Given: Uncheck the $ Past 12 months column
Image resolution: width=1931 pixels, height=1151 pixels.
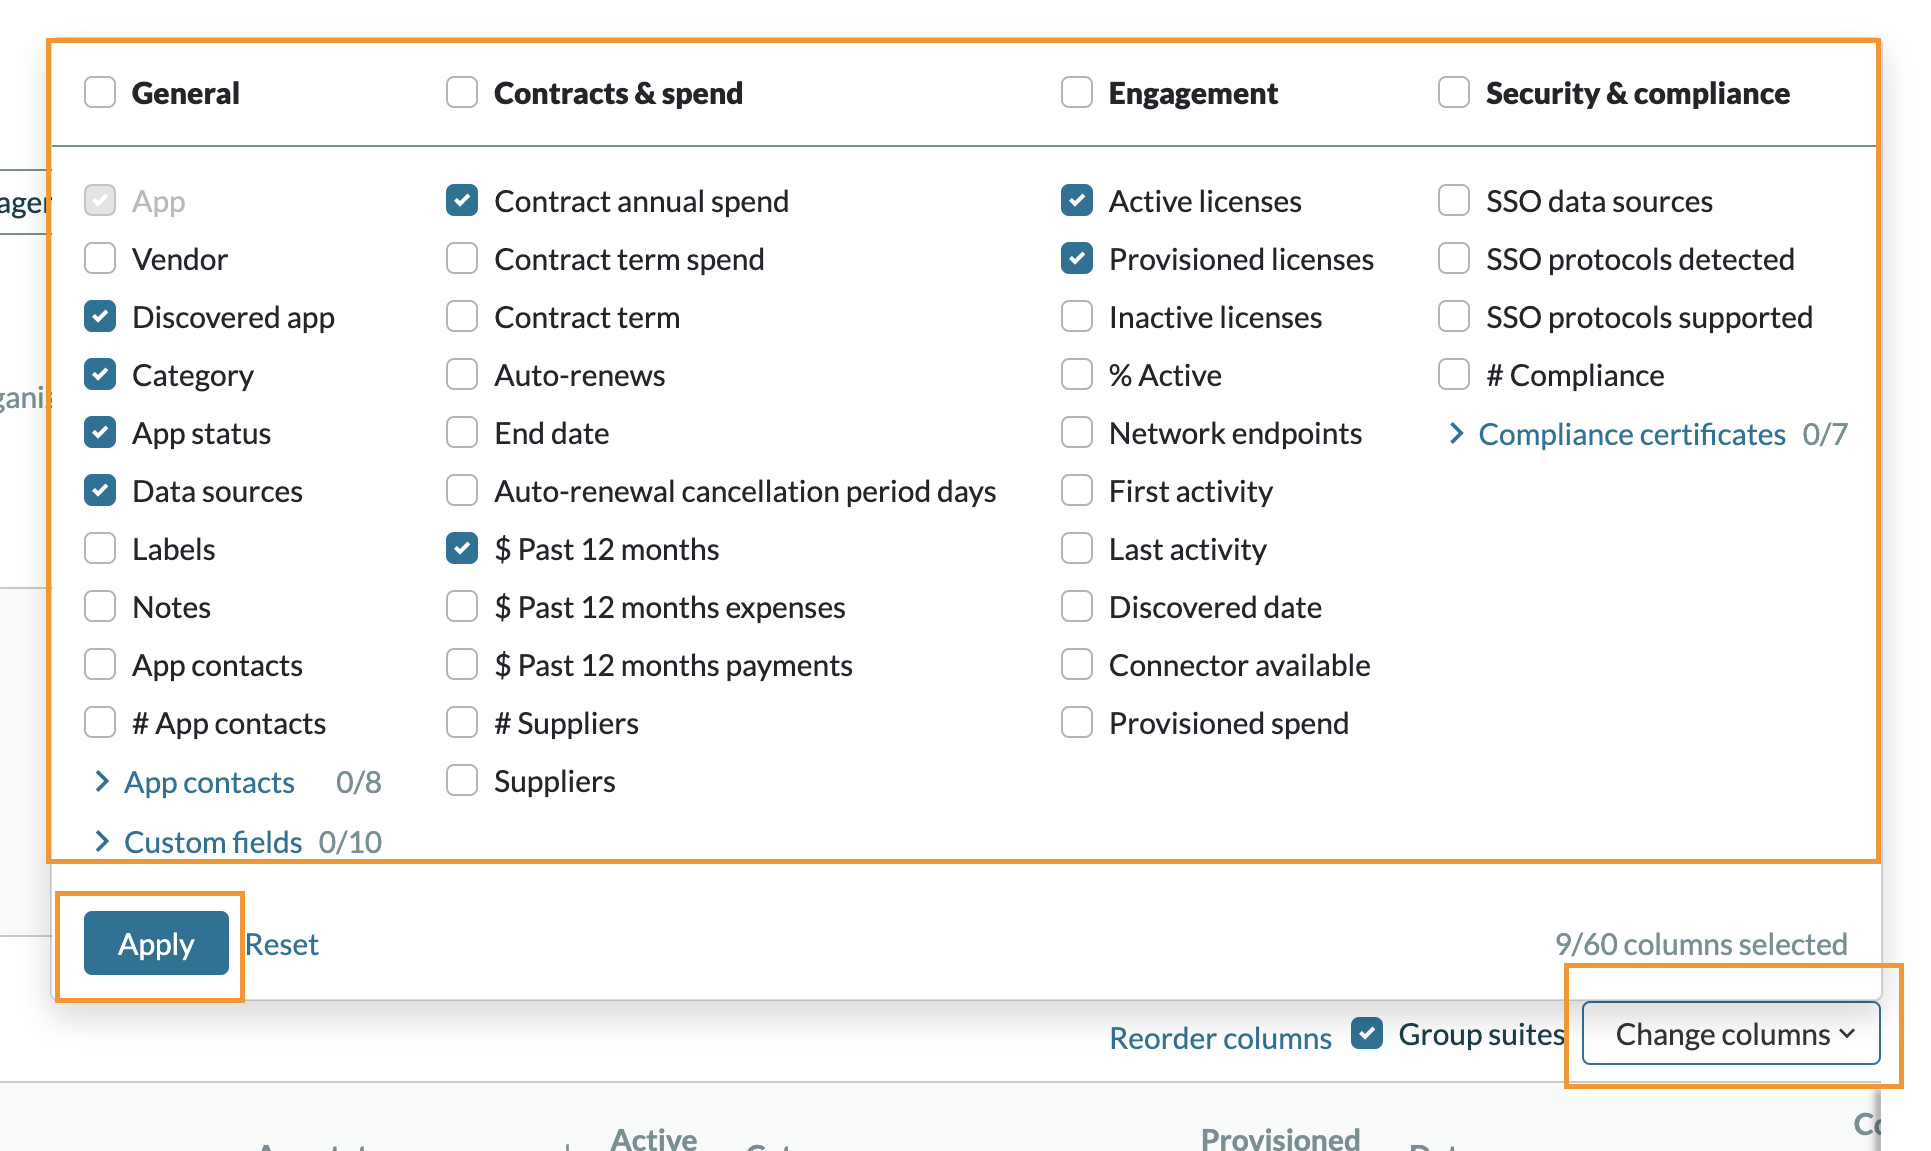Looking at the screenshot, I should [461, 548].
